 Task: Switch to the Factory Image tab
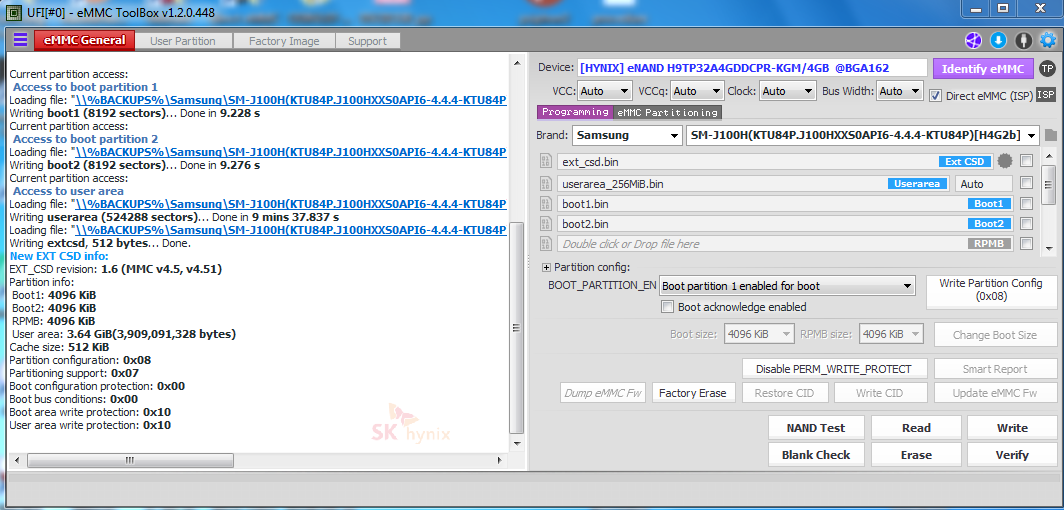(284, 41)
